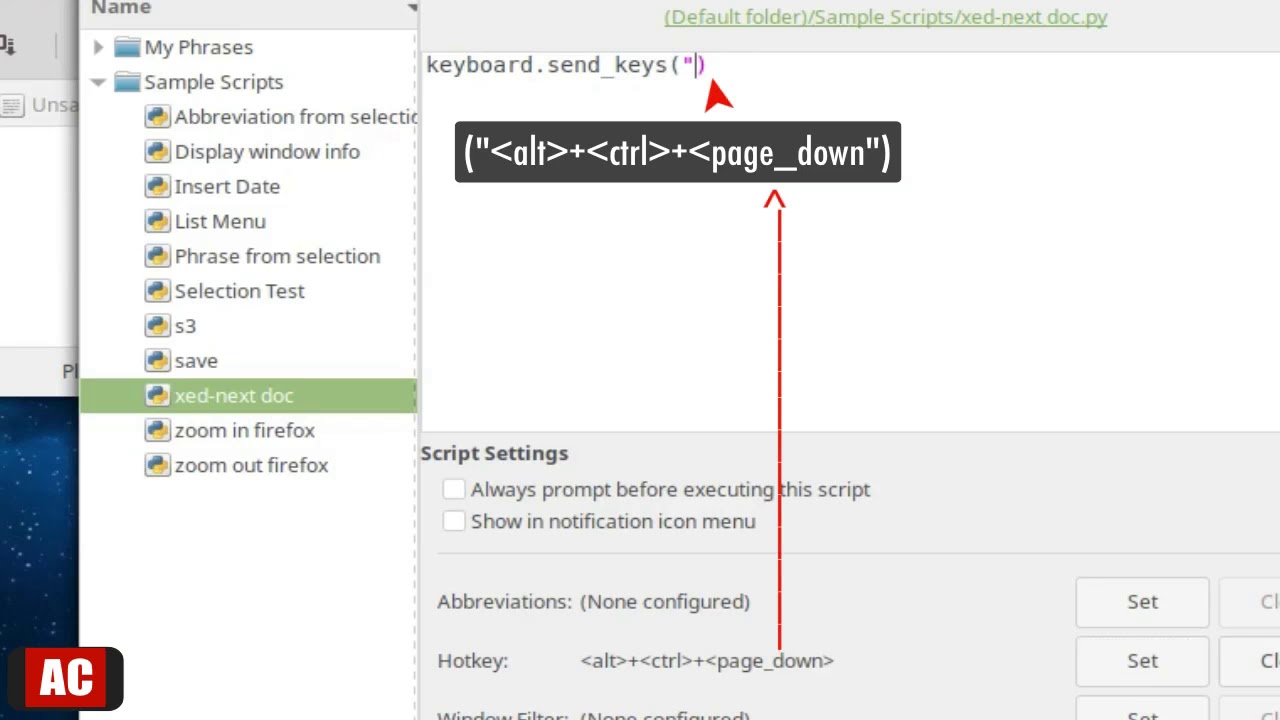This screenshot has width=1280, height=720.
Task: Click the hotkey value text <alt>+<ctrl>+<page_down>
Action: [x=707, y=661]
